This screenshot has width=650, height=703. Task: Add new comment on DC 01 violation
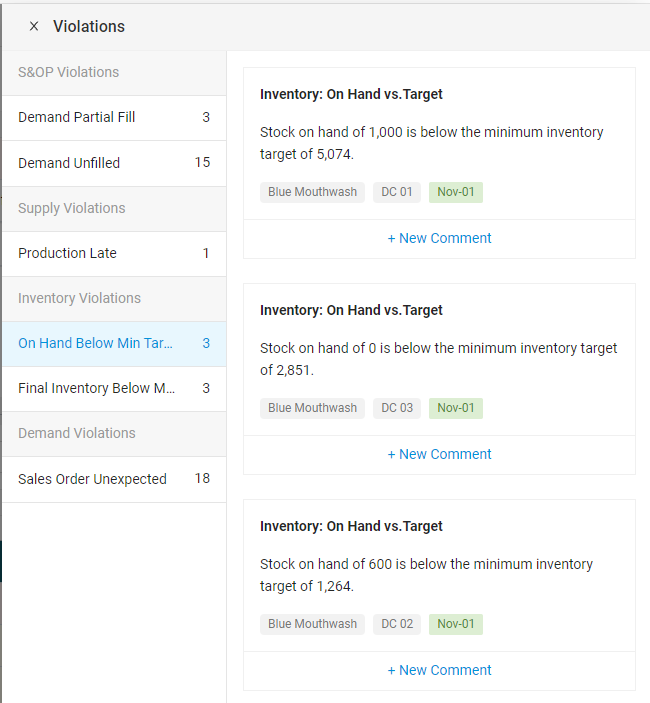pyautogui.click(x=439, y=238)
